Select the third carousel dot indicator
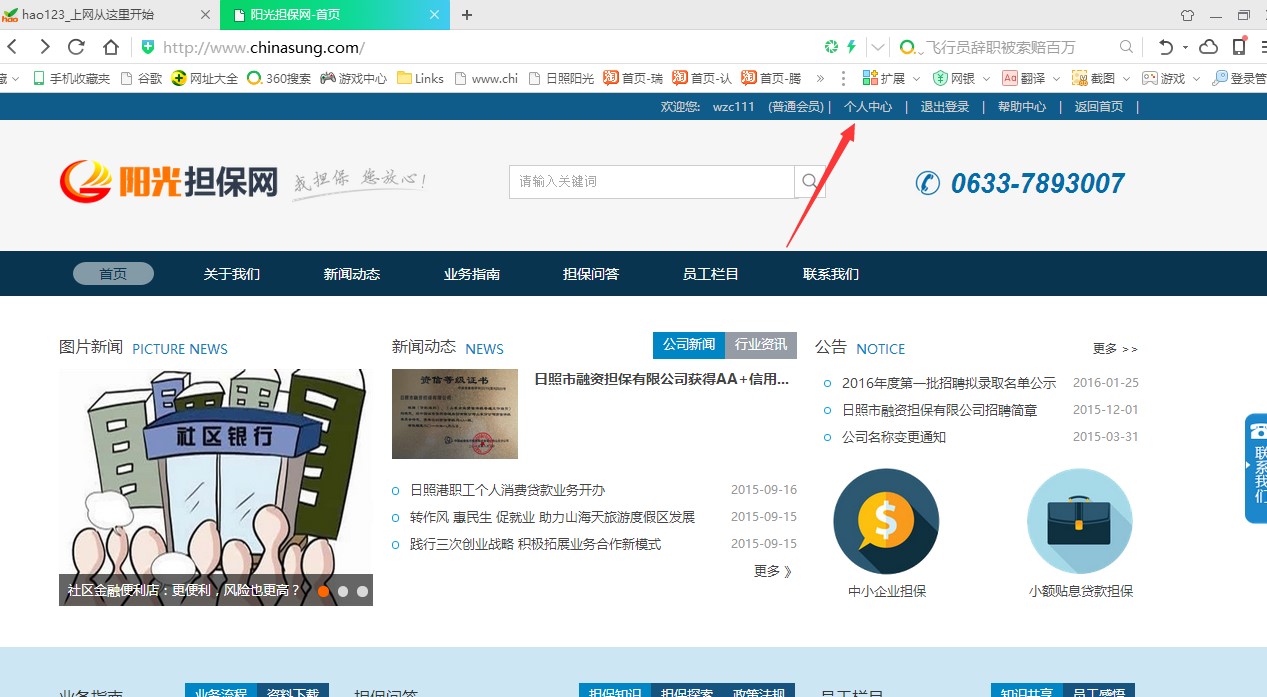Screen dimensions: 1267x697 [x=362, y=591]
